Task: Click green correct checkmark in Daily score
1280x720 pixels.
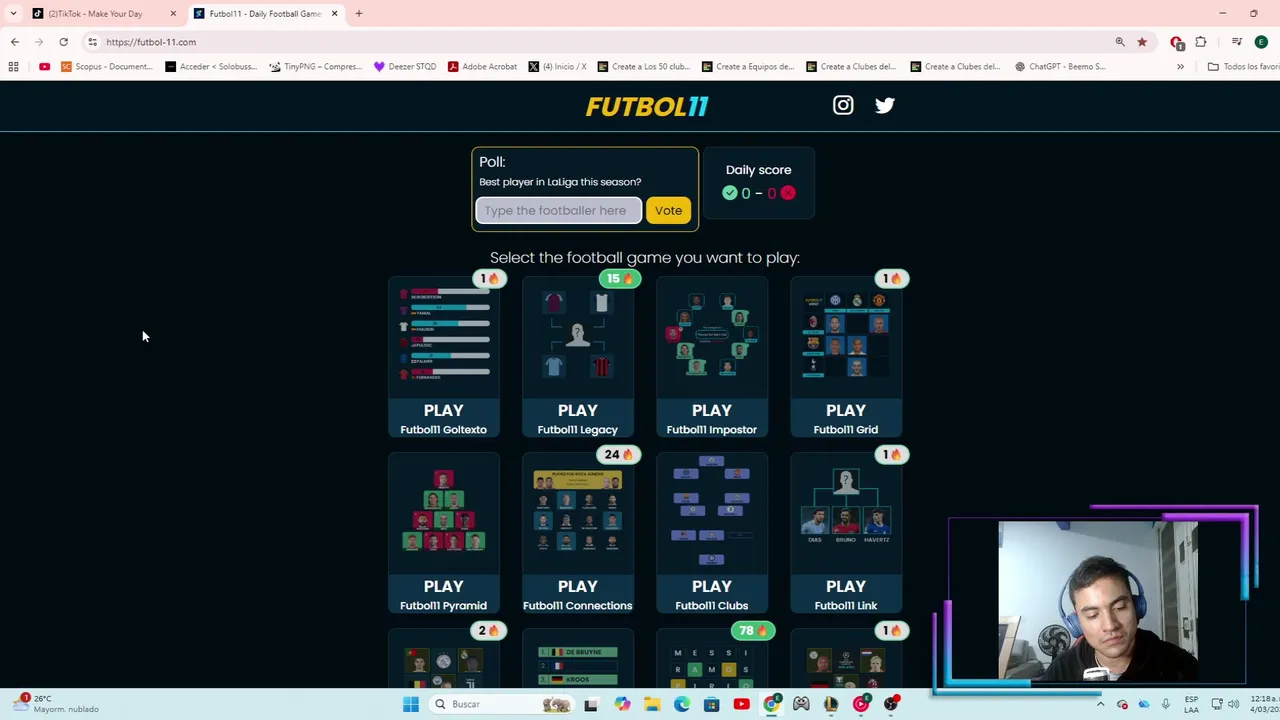Action: coord(729,193)
